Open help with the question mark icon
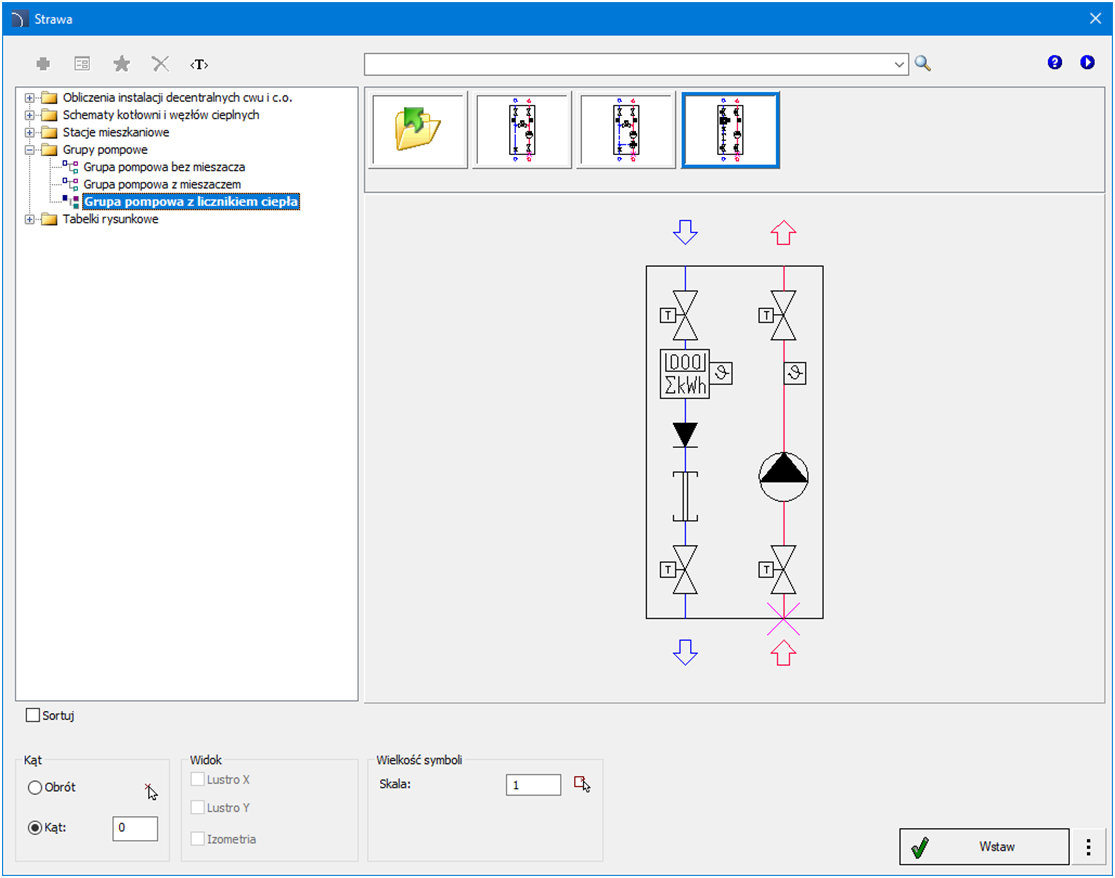 (x=1054, y=63)
